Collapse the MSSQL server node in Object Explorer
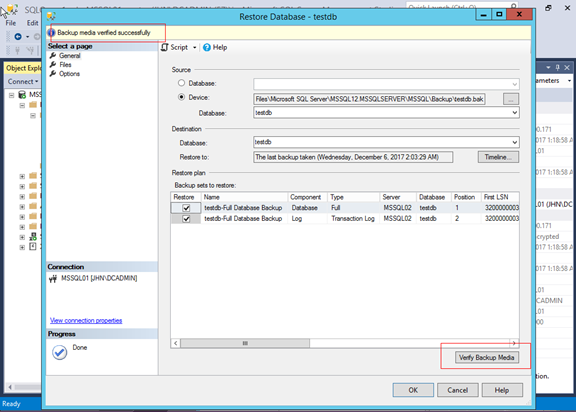Image resolution: width=576 pixels, height=412 pixels. [11, 95]
